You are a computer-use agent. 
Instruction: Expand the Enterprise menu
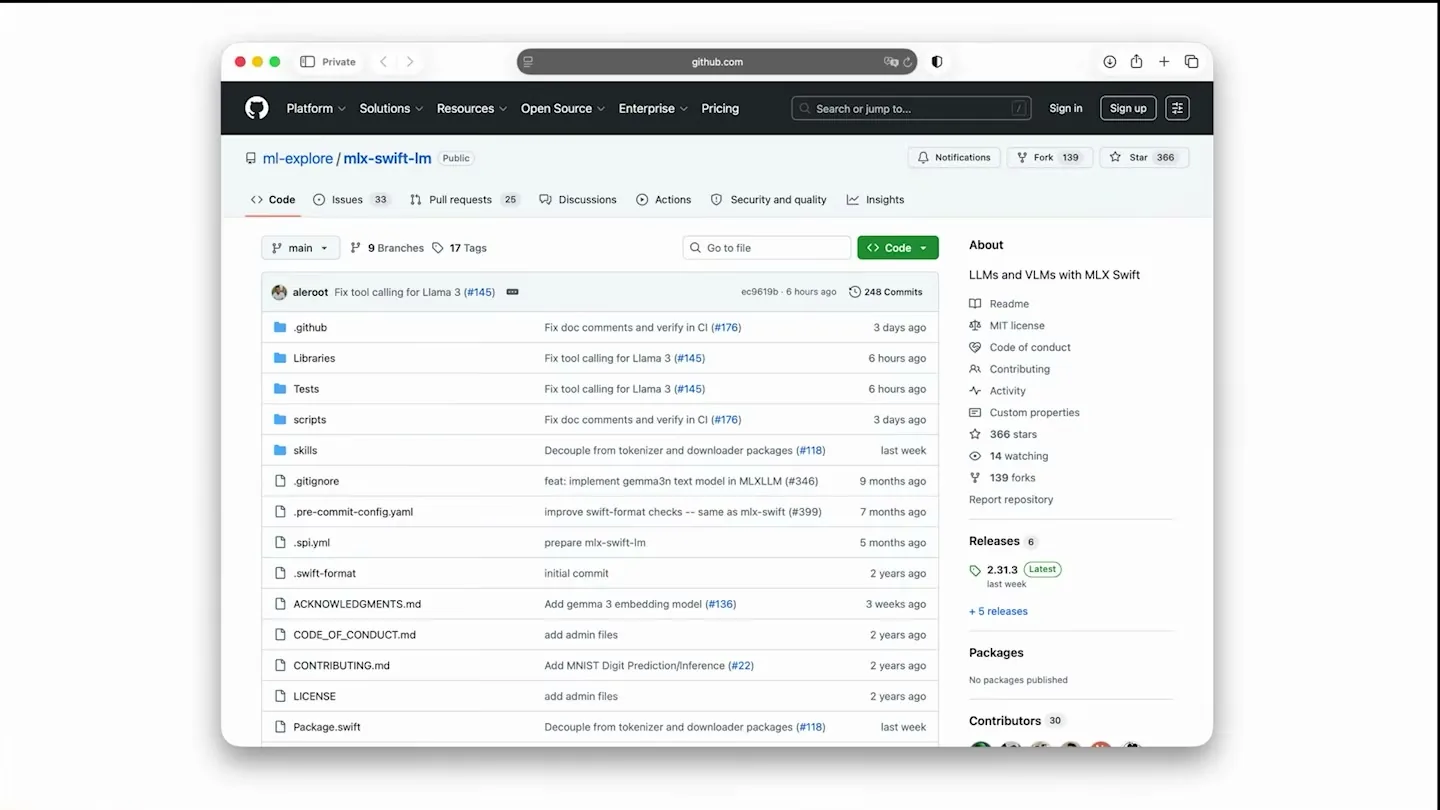click(653, 108)
